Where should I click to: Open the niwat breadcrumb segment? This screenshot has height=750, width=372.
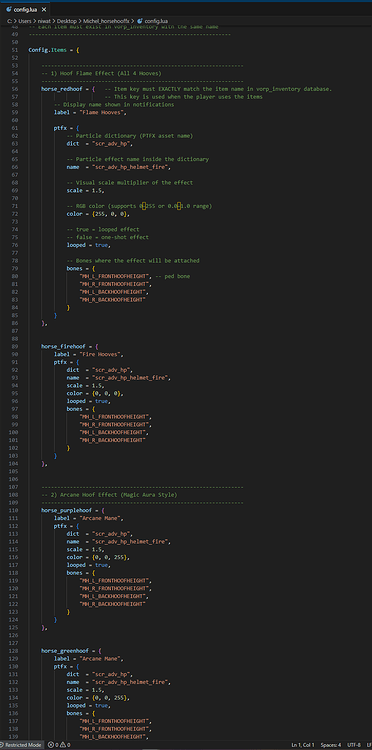pyautogui.click(x=43, y=21)
